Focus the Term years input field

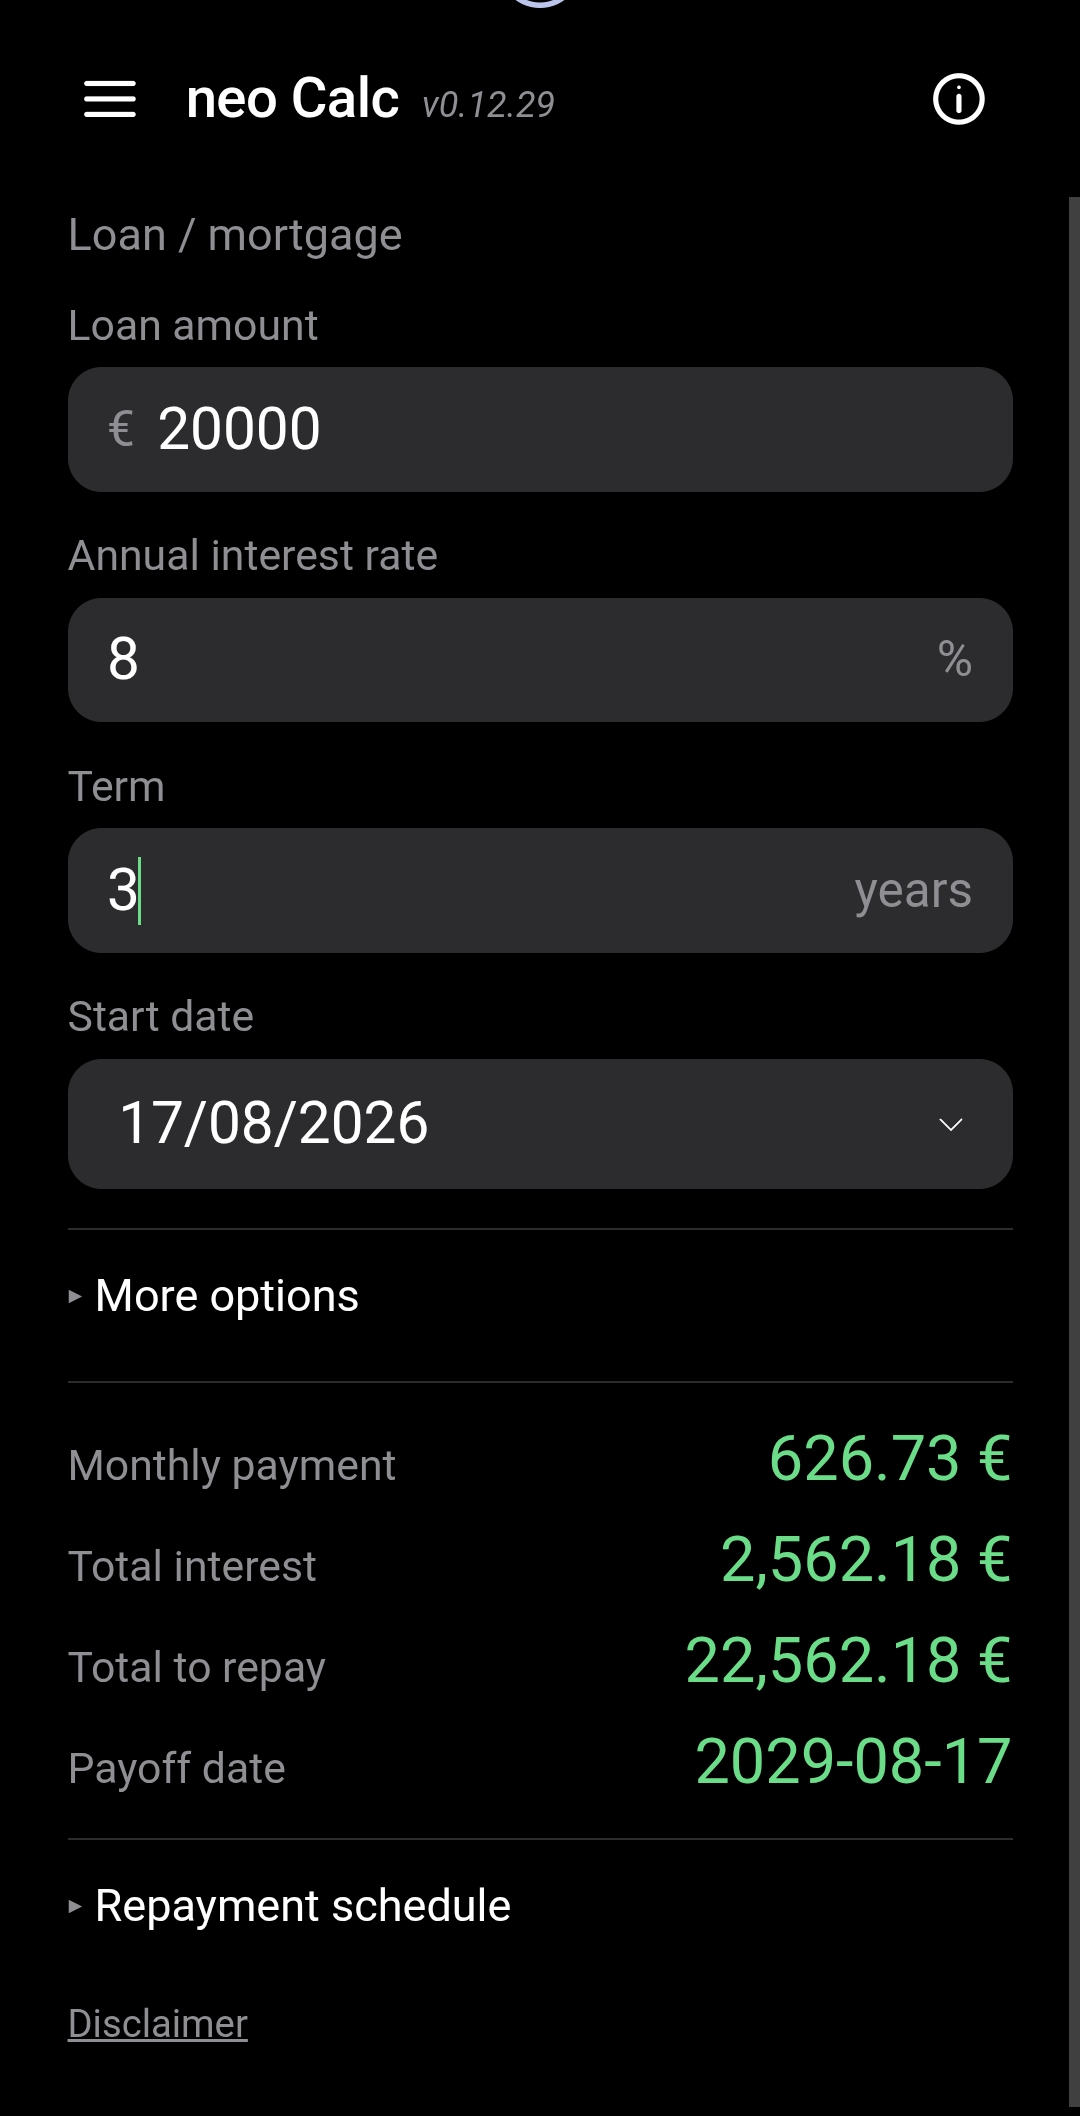coord(540,890)
